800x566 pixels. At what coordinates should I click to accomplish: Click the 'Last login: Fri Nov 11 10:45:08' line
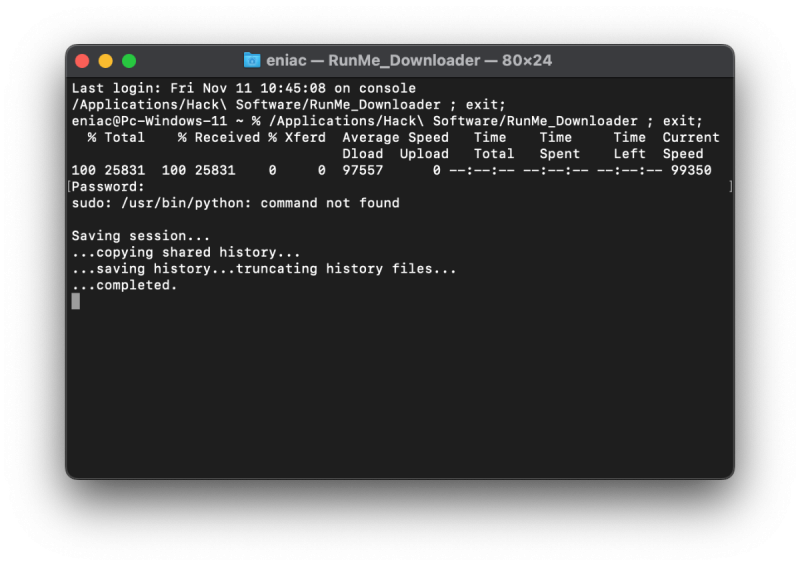[243, 88]
